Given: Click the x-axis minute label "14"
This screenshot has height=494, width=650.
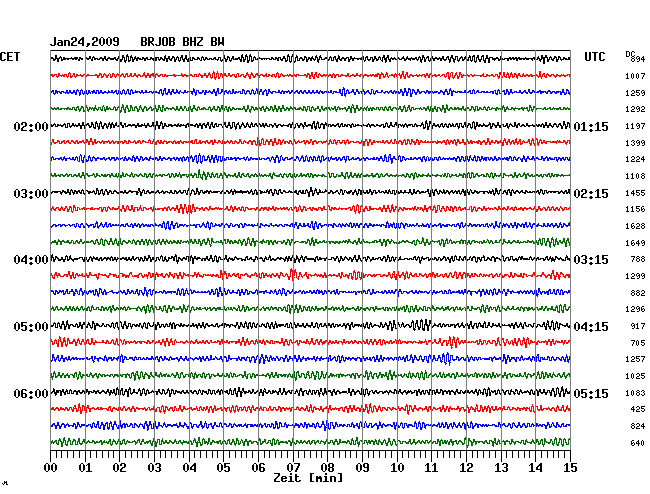Looking at the screenshot, I should pos(536,468).
